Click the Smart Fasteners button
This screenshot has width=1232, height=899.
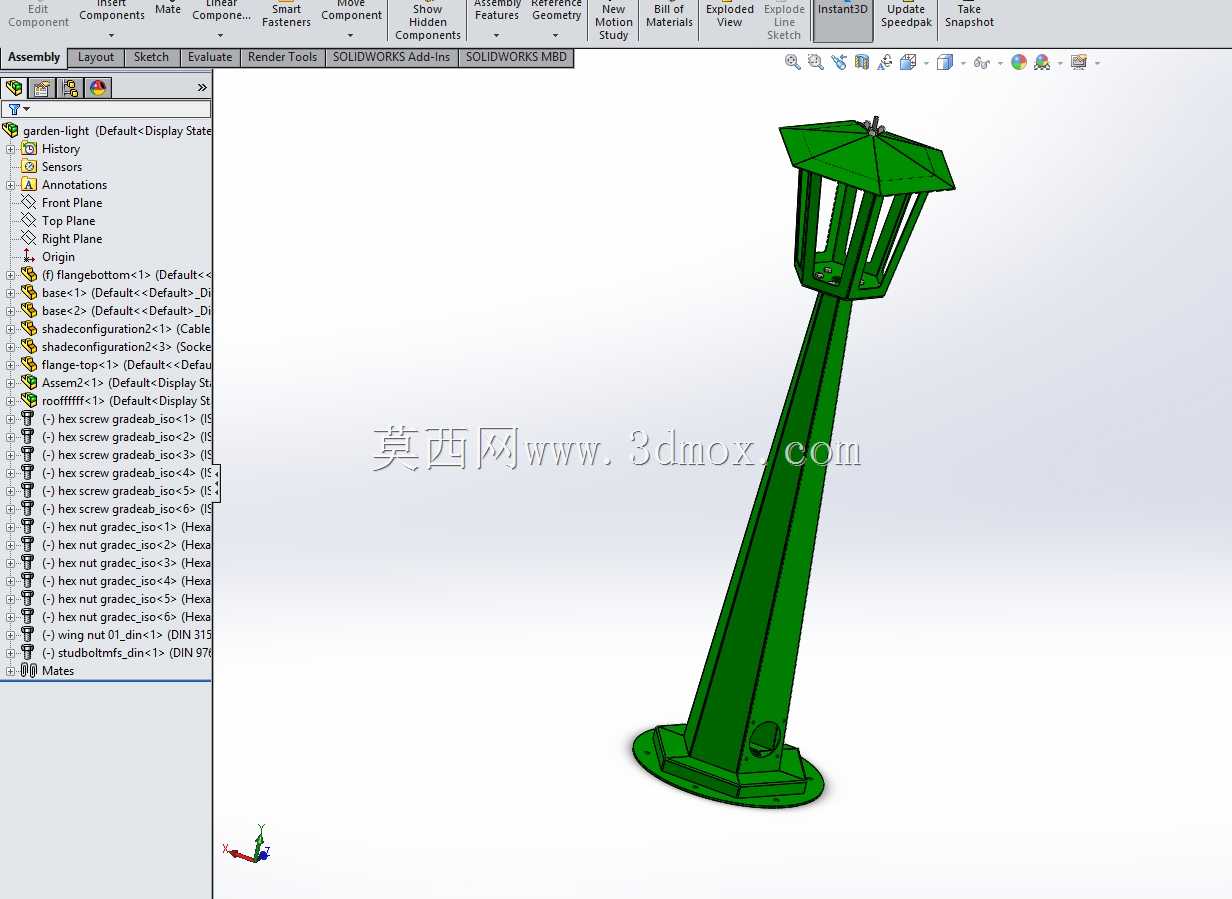click(x=286, y=14)
